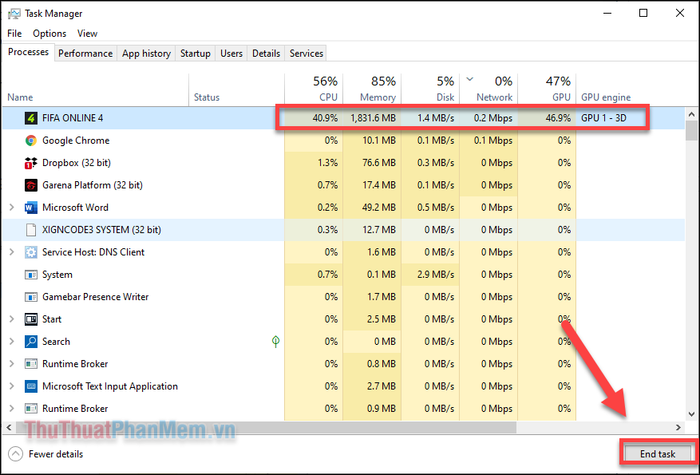Expand the Search process group
Image resolution: width=700 pixels, height=475 pixels.
[12, 342]
